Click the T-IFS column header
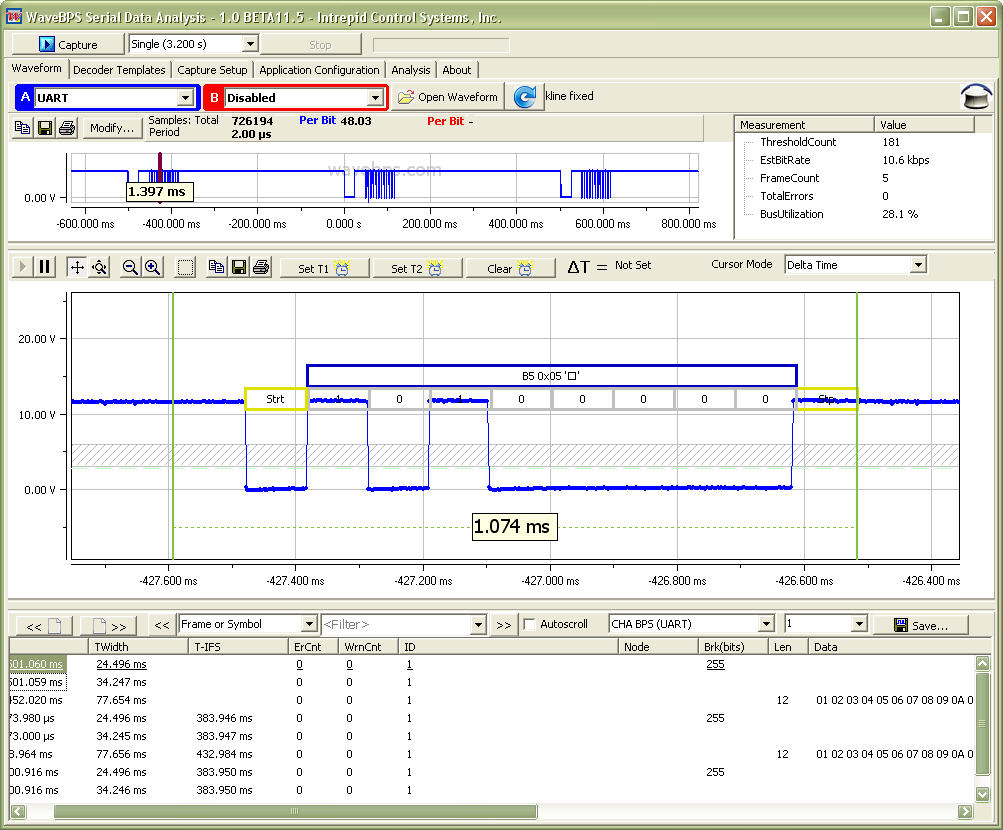The image size is (1003, 830). coord(238,646)
